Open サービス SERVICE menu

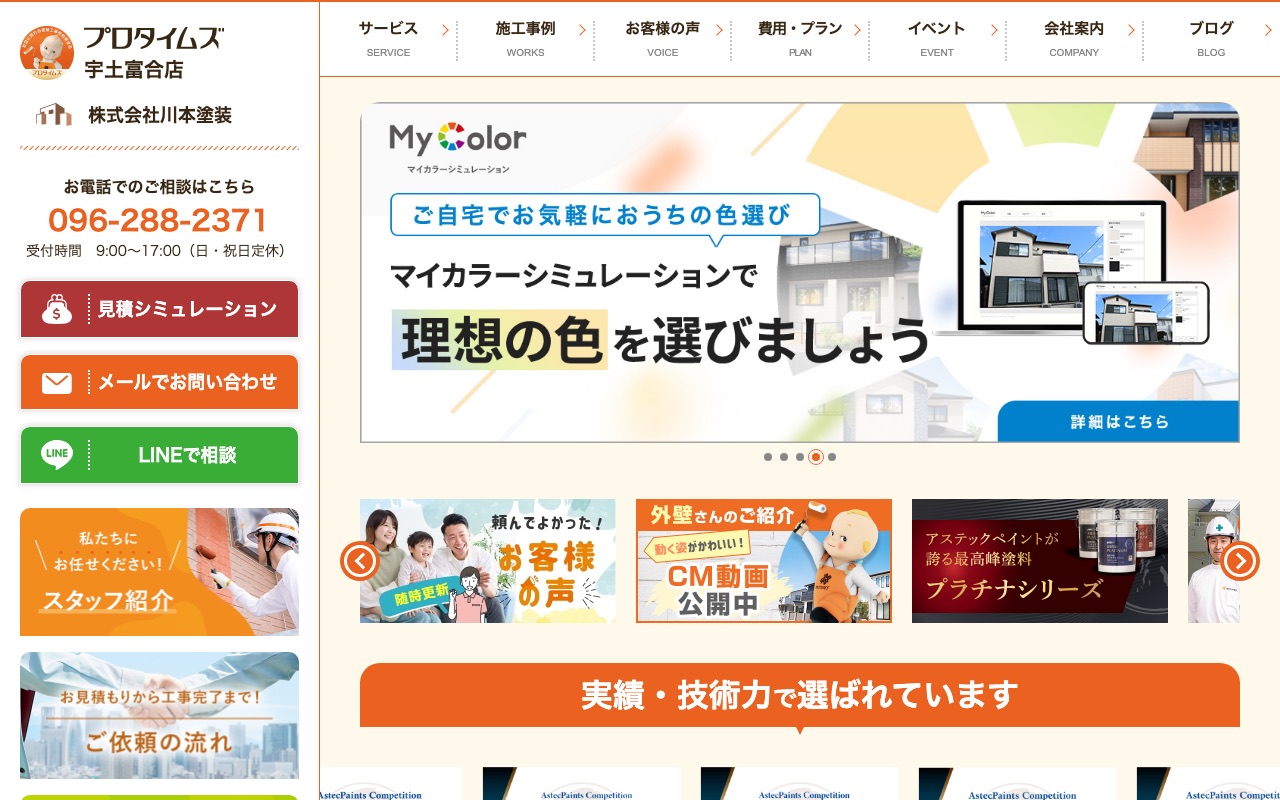[x=388, y=38]
